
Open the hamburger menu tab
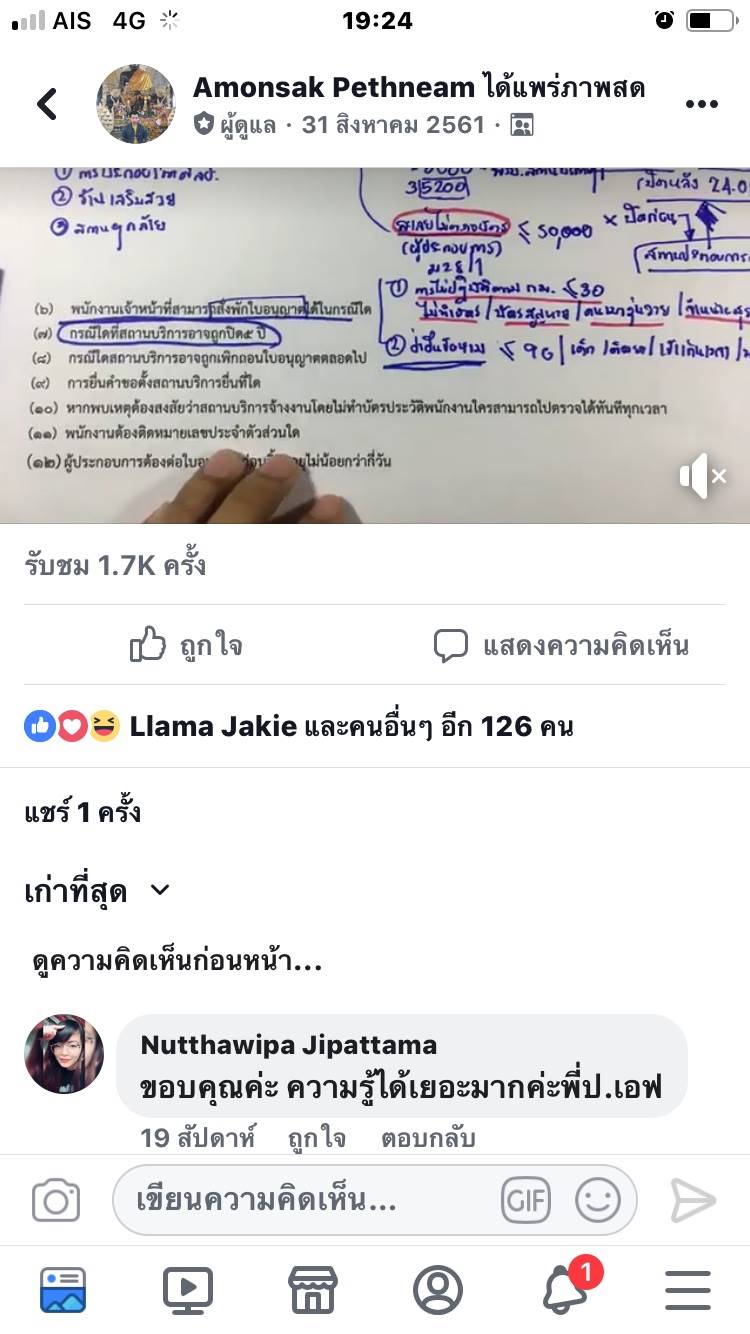[688, 1290]
